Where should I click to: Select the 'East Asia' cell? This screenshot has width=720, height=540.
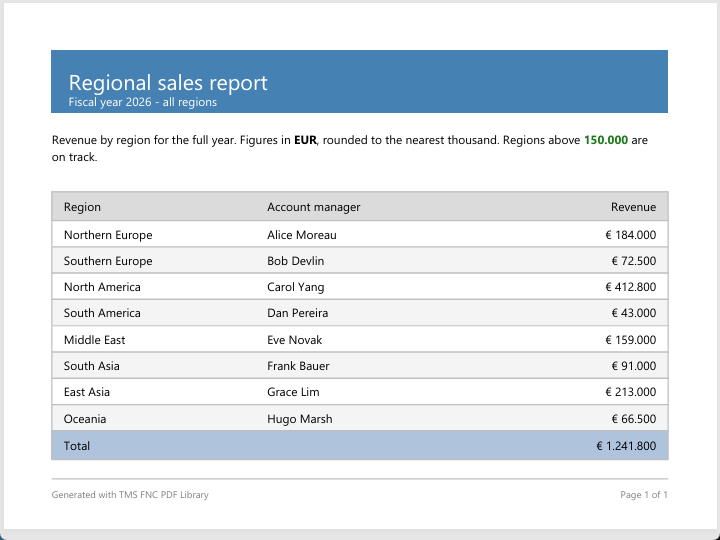[87, 392]
